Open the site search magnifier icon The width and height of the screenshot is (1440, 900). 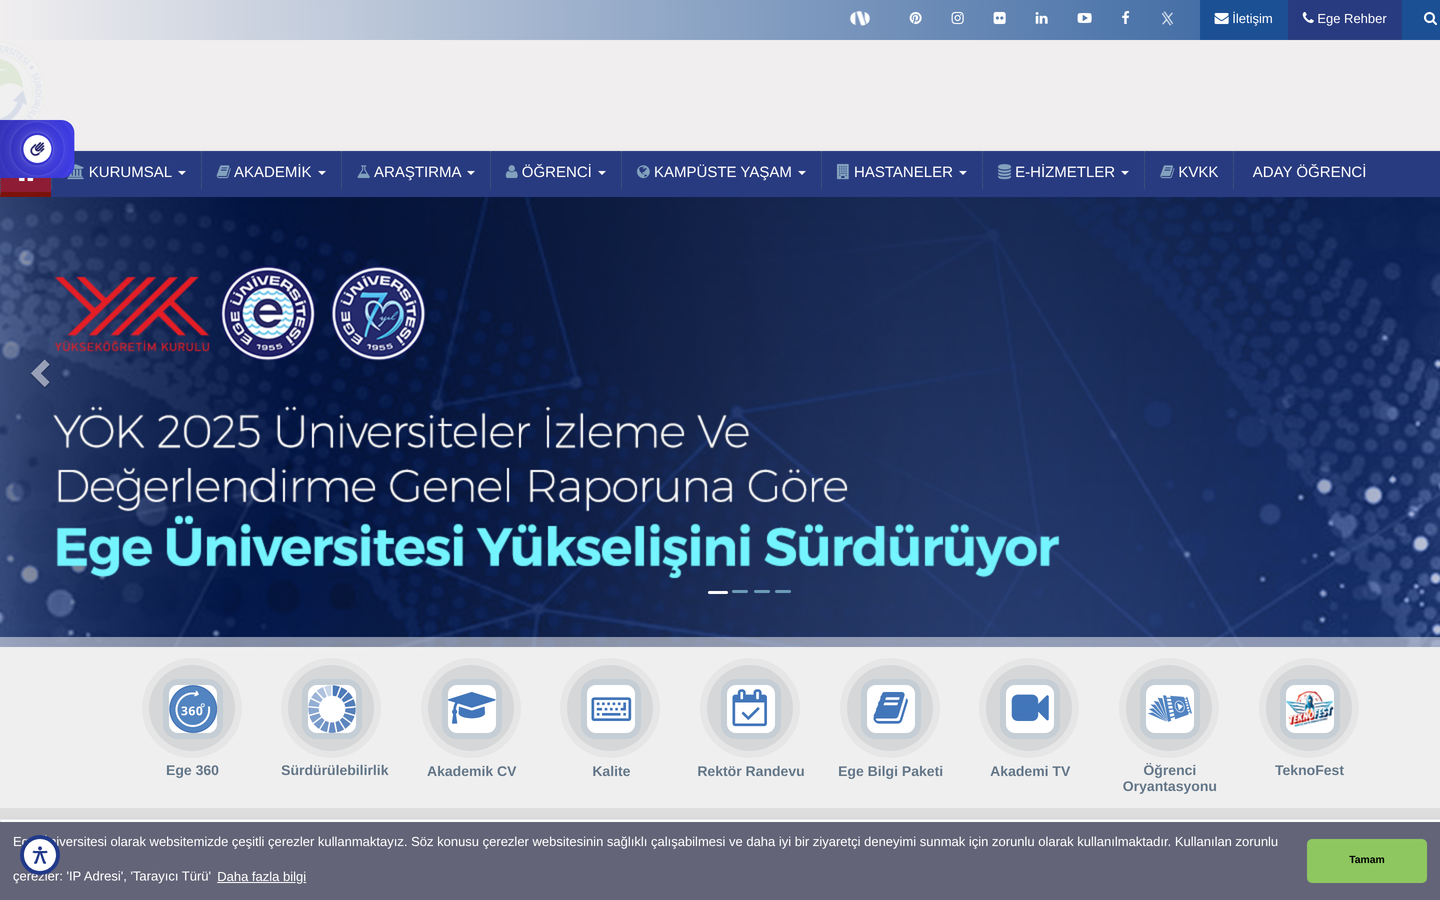click(1429, 19)
